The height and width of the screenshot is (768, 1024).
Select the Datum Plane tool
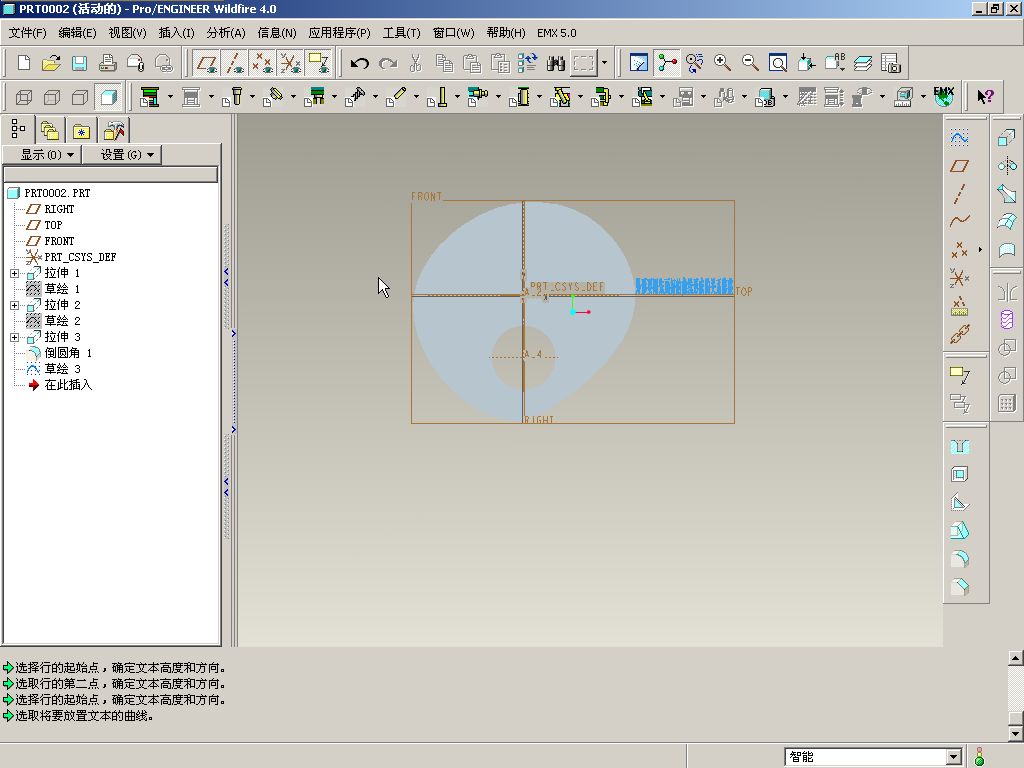pyautogui.click(x=959, y=166)
